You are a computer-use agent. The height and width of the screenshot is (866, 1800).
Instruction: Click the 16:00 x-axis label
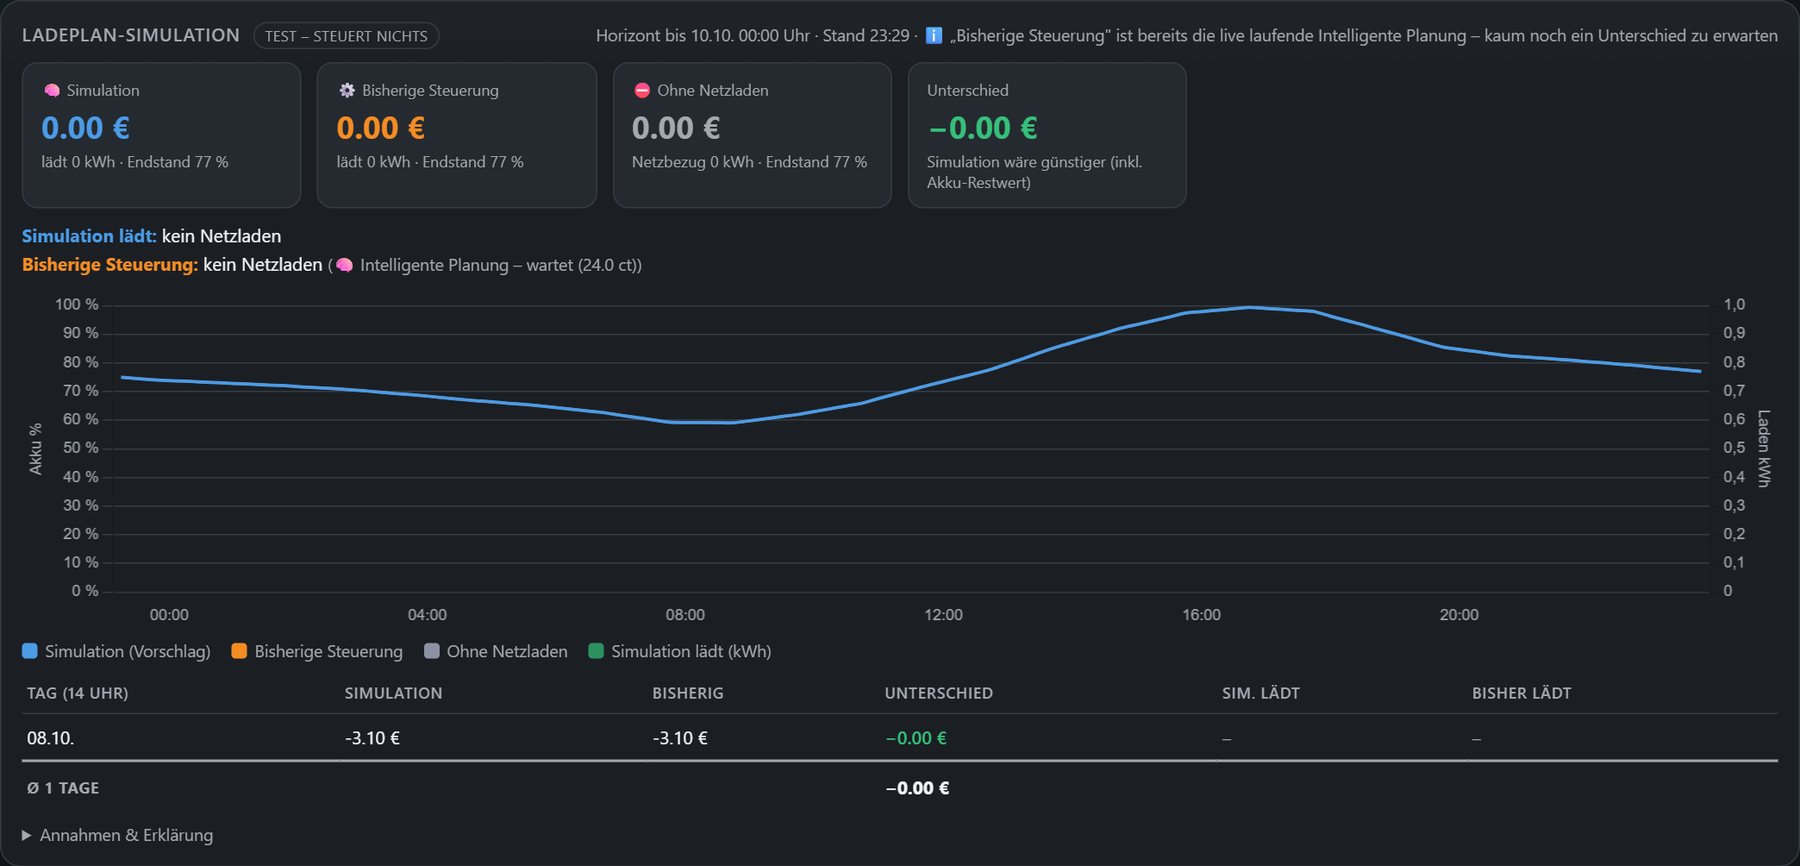click(x=1201, y=615)
